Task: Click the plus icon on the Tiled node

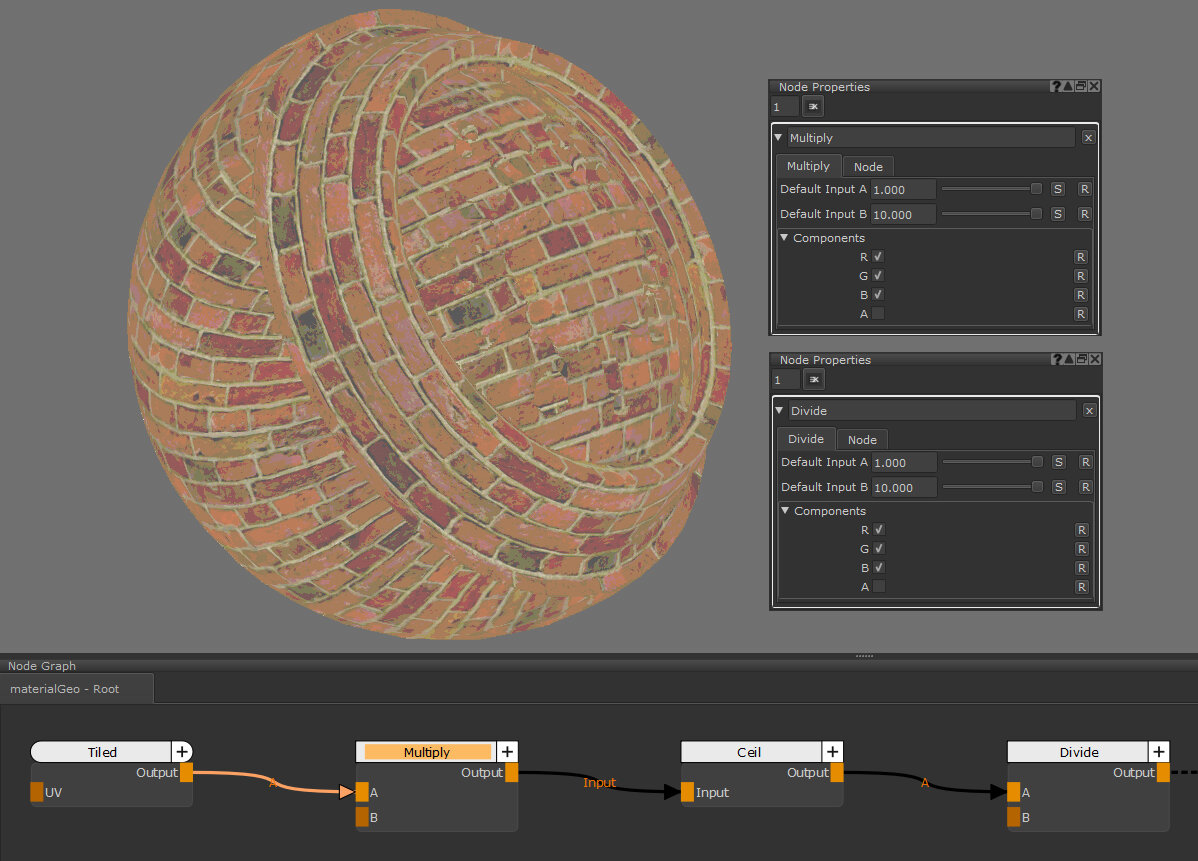Action: coord(181,752)
